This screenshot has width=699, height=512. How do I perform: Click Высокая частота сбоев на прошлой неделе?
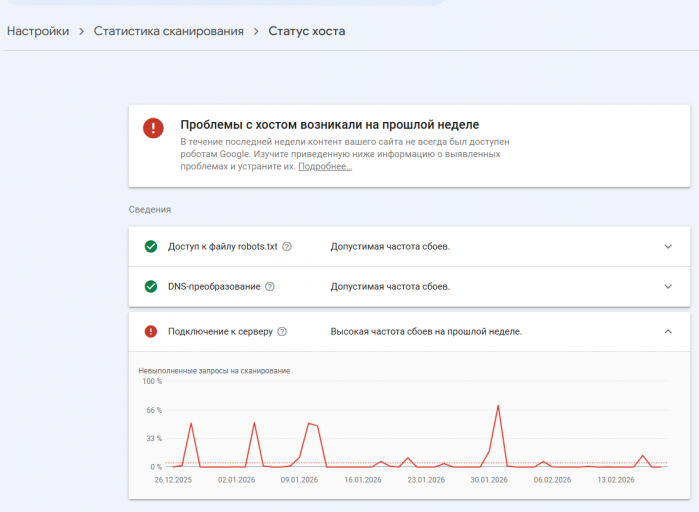[426, 332]
